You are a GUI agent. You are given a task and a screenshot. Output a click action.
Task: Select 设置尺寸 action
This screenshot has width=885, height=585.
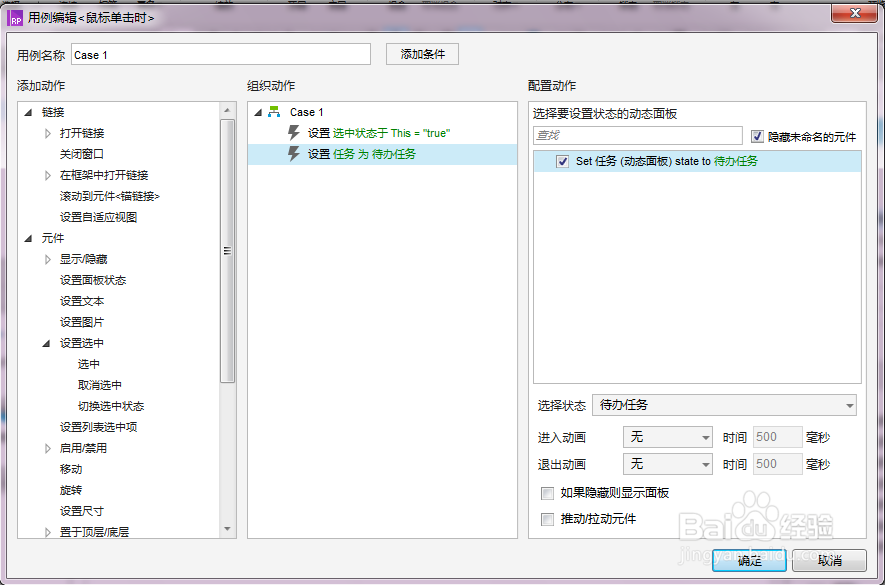[82, 511]
